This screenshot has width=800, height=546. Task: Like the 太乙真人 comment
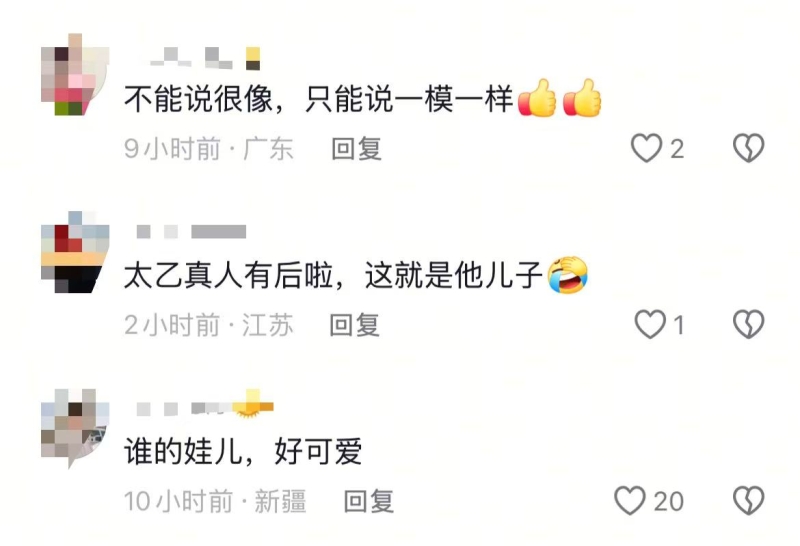click(650, 324)
